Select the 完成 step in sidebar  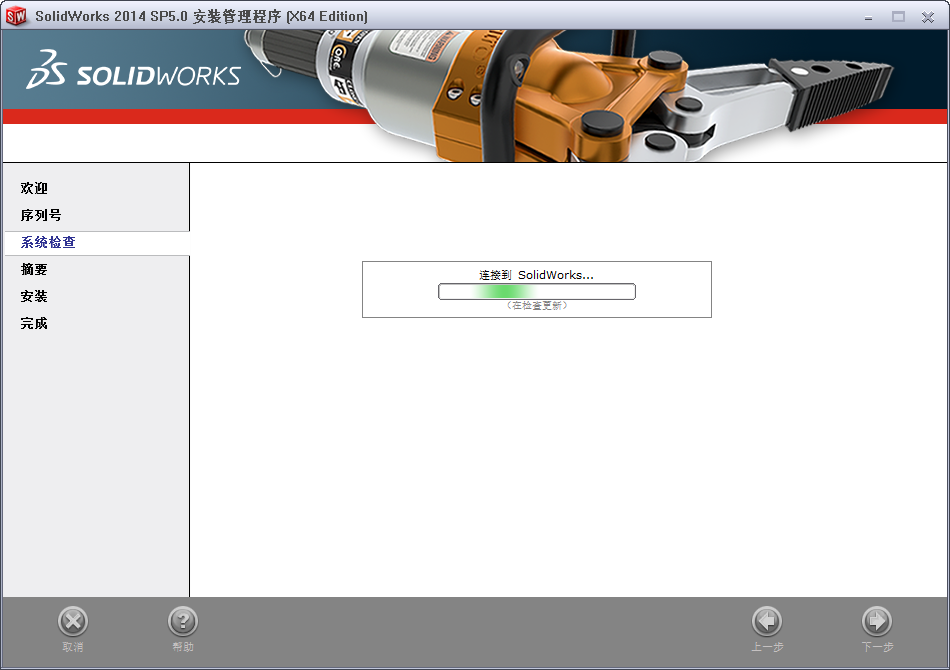pos(34,323)
